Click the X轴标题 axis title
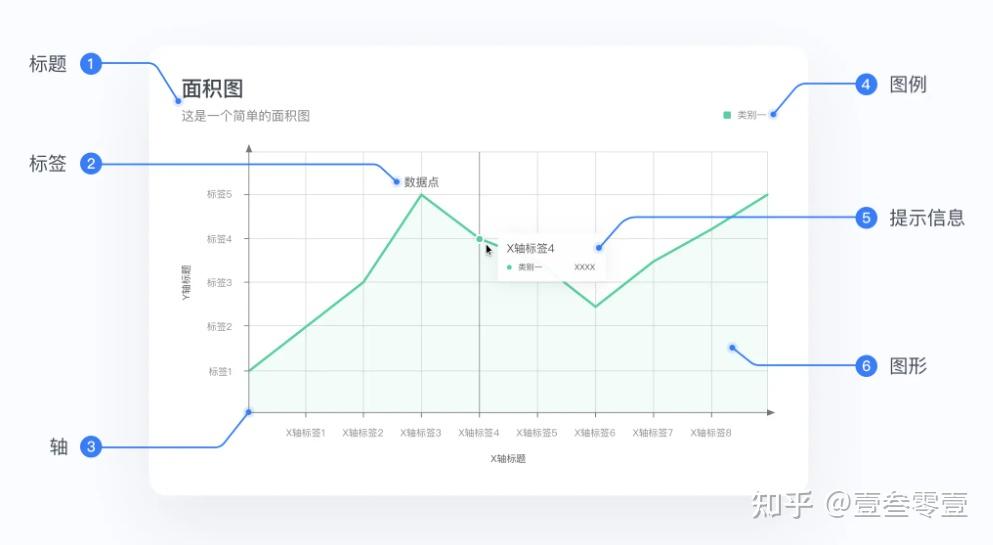 [x=508, y=459]
